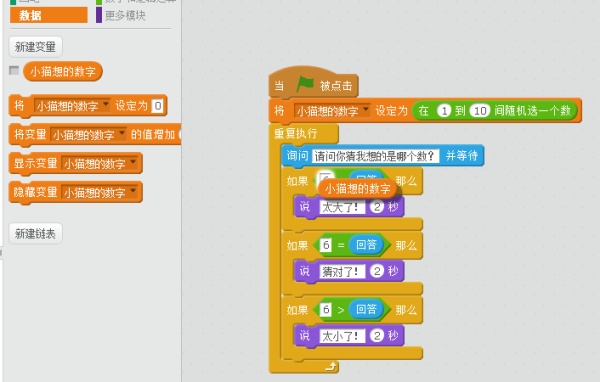Viewport: 600px width, 382px height.
Task: Click the 10 field in random number block
Action: point(480,111)
